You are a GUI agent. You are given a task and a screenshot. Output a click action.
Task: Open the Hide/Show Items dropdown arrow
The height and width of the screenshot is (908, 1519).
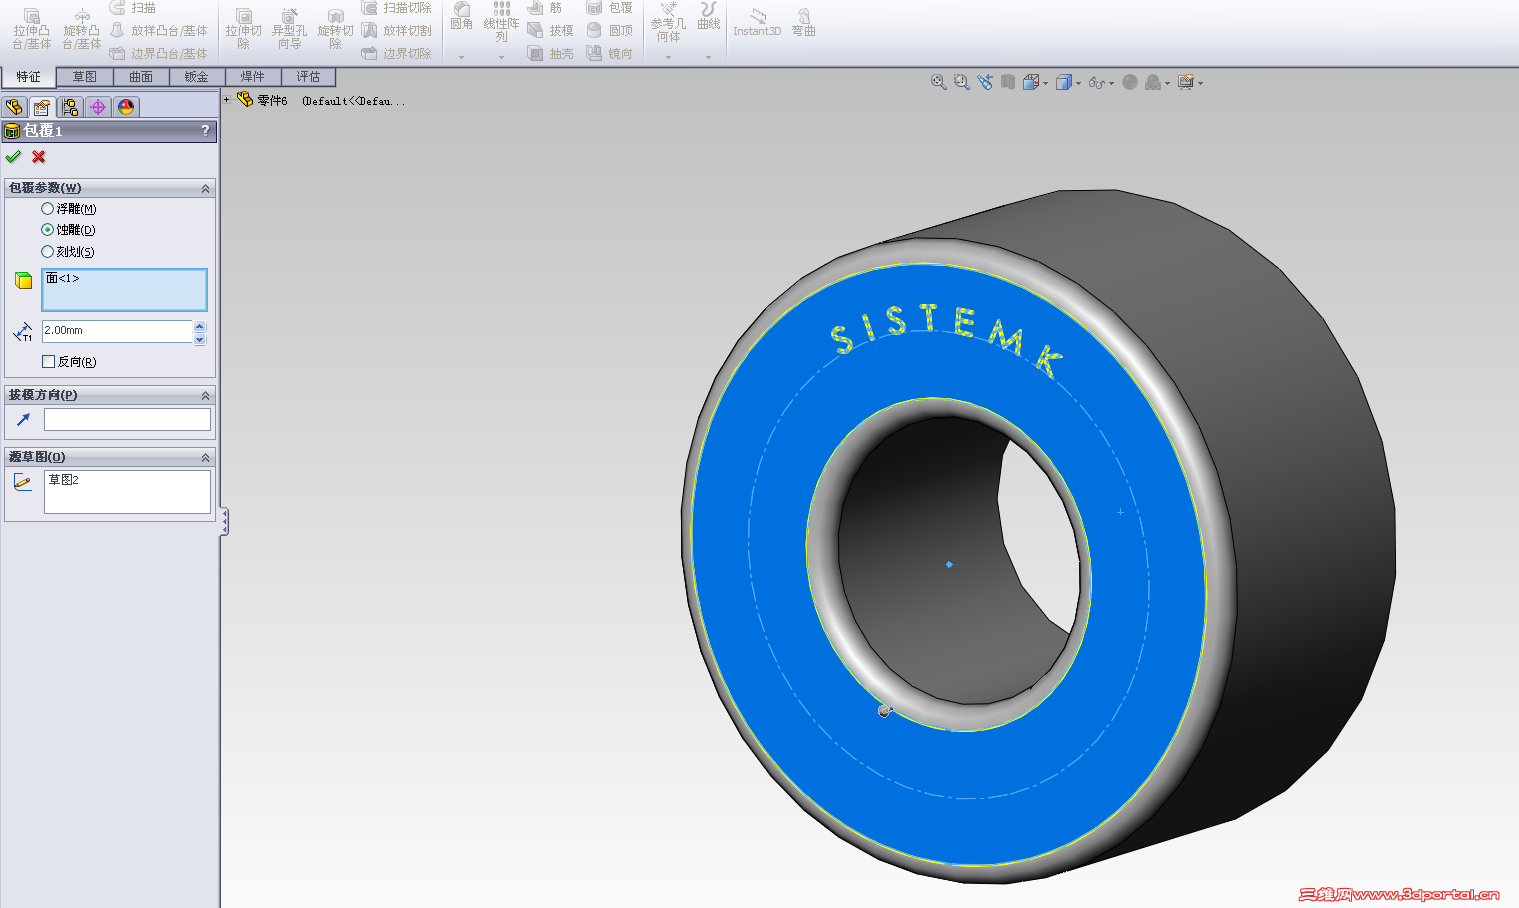(1112, 84)
